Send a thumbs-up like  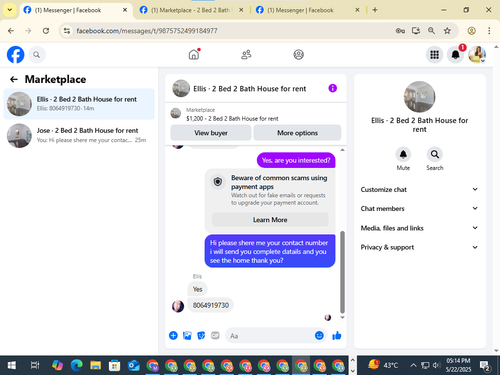click(x=337, y=335)
